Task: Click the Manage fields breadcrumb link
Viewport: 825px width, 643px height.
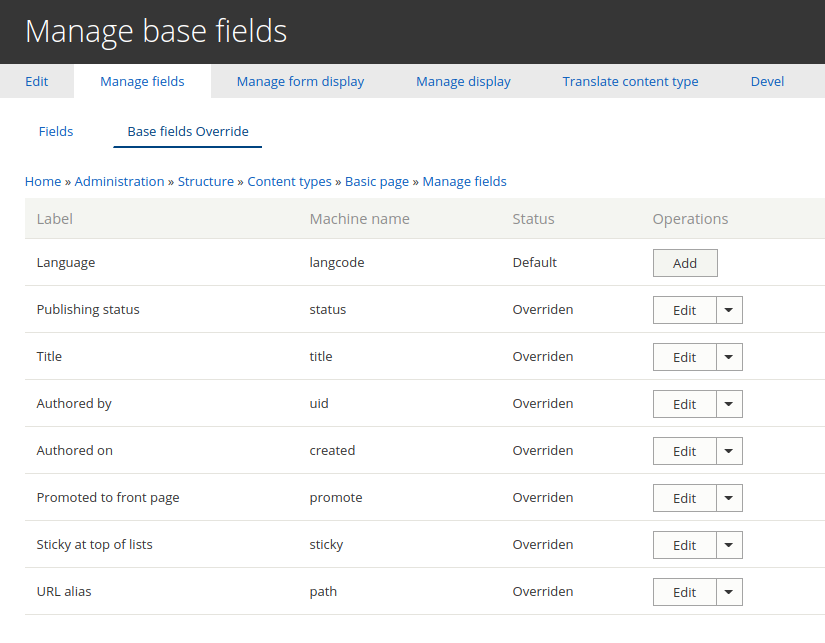Action: 465,182
